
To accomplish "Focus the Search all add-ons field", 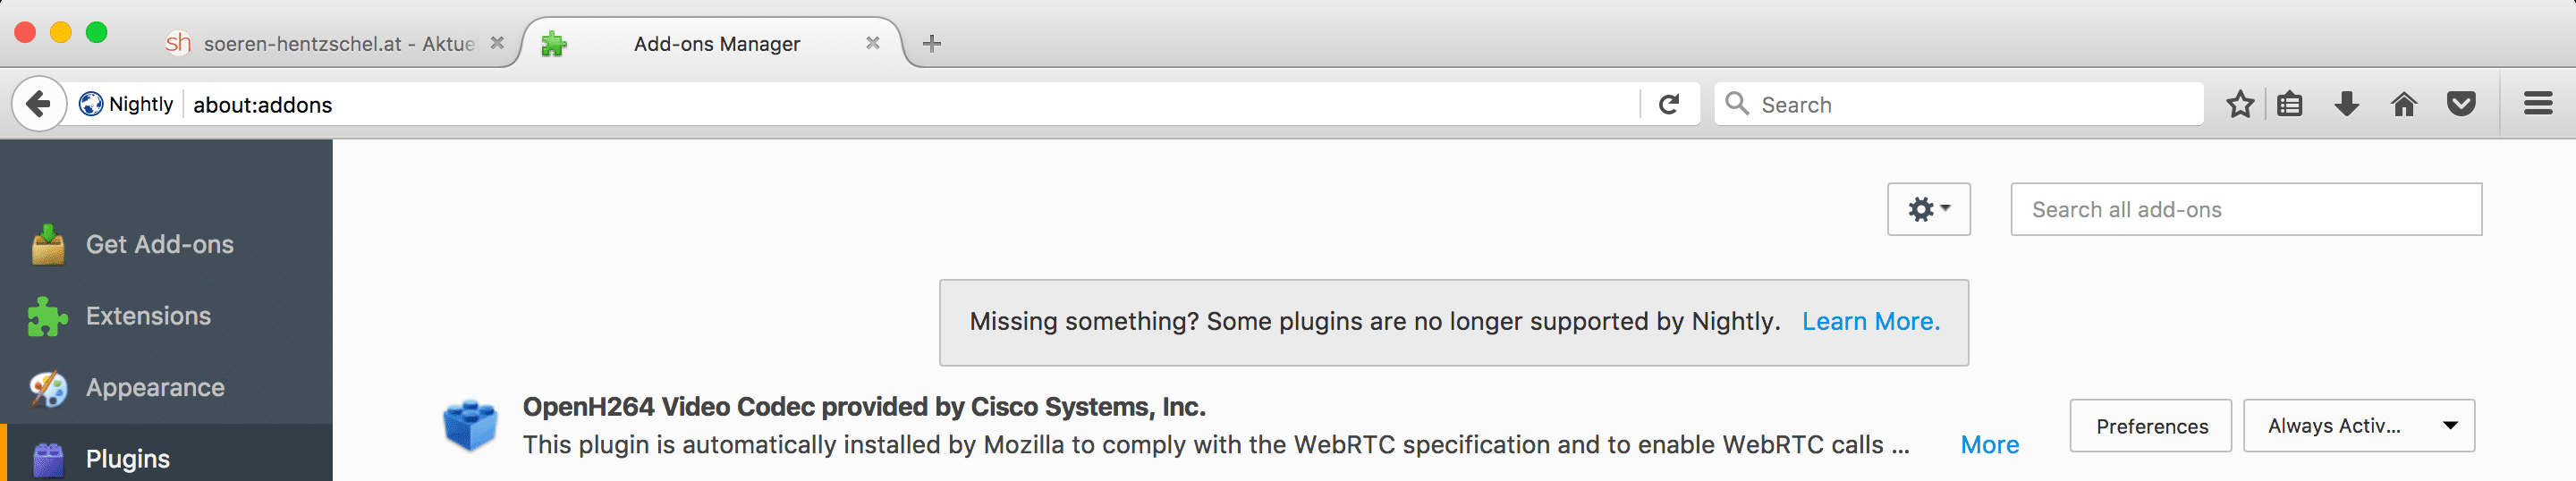I will point(2246,209).
